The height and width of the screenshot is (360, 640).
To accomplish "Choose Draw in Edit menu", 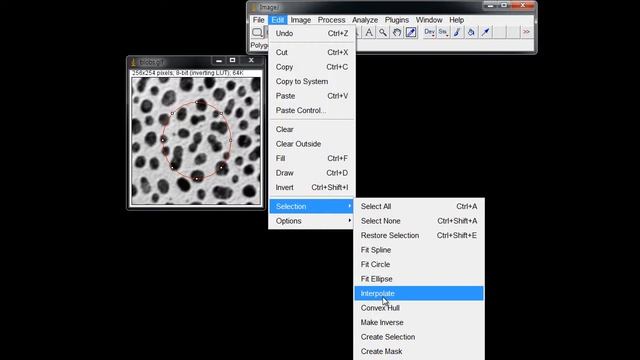I will 311,173.
